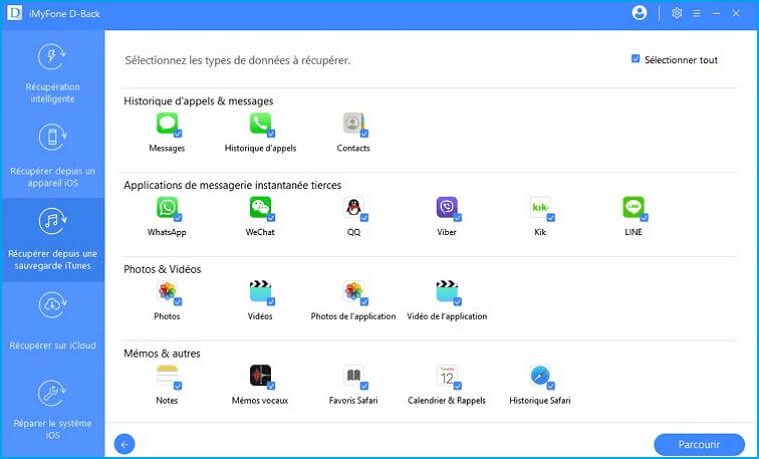Image resolution: width=759 pixels, height=459 pixels.
Task: Open the user account profile icon
Action: (x=640, y=13)
